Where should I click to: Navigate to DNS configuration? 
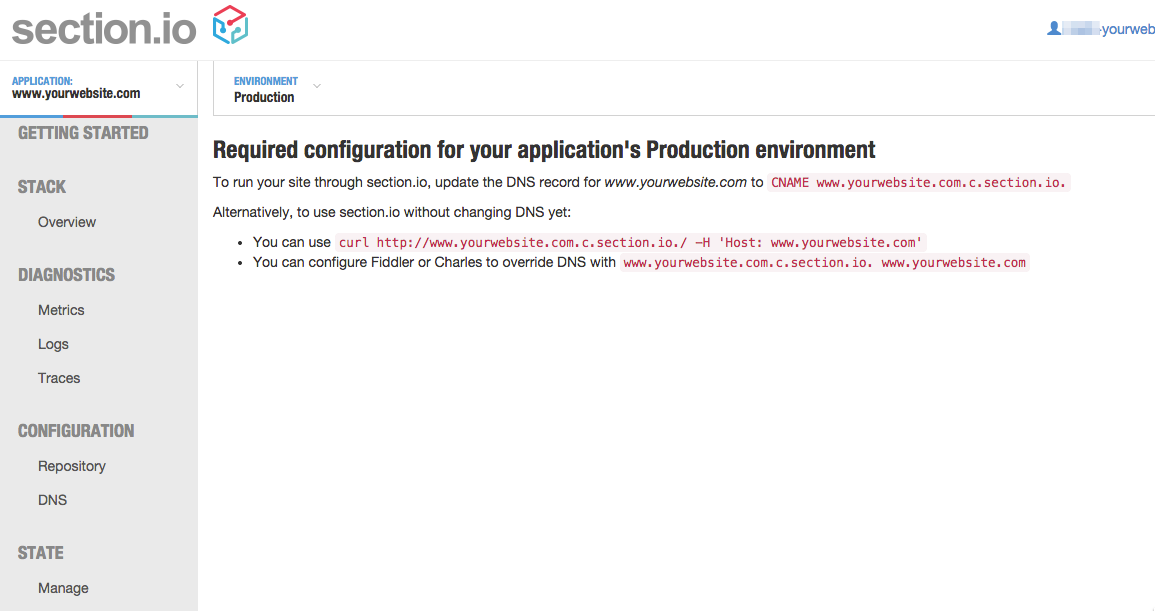(x=52, y=500)
